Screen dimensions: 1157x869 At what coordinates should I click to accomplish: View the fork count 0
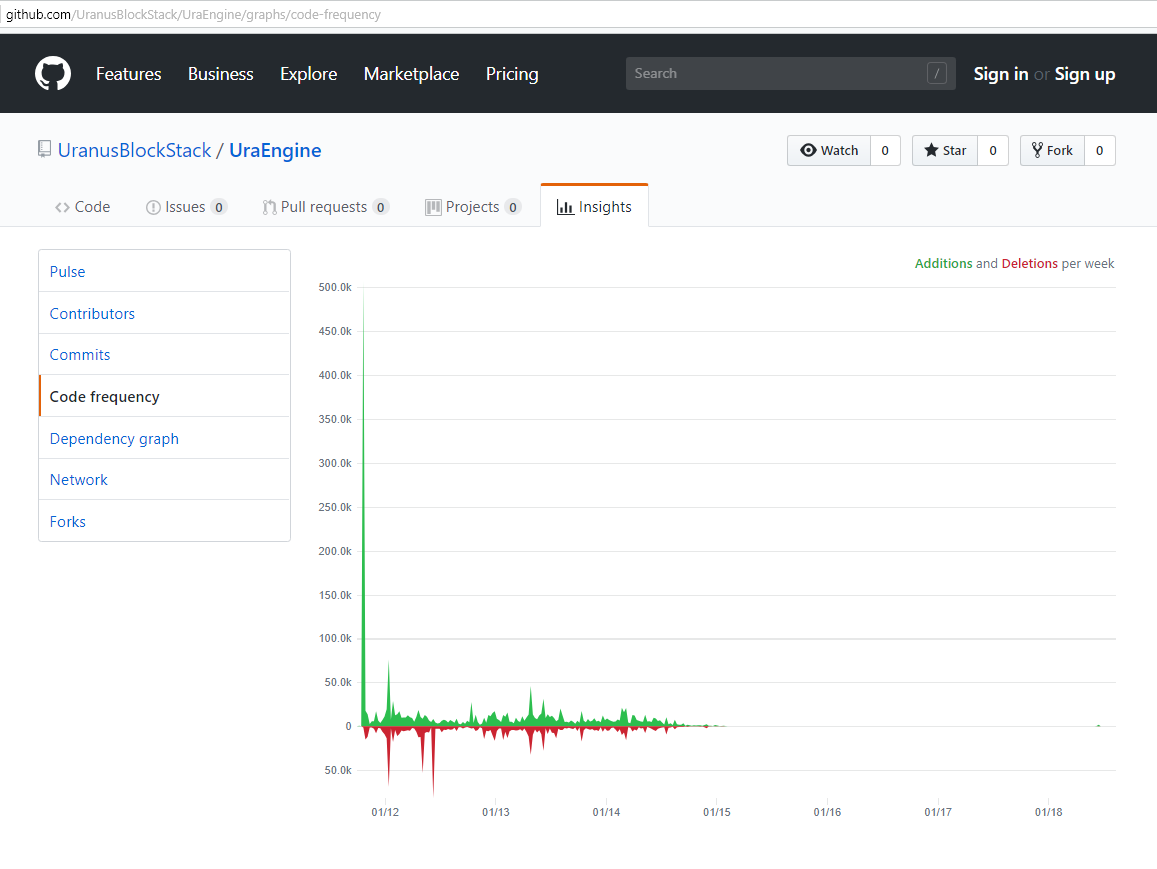tap(1099, 150)
